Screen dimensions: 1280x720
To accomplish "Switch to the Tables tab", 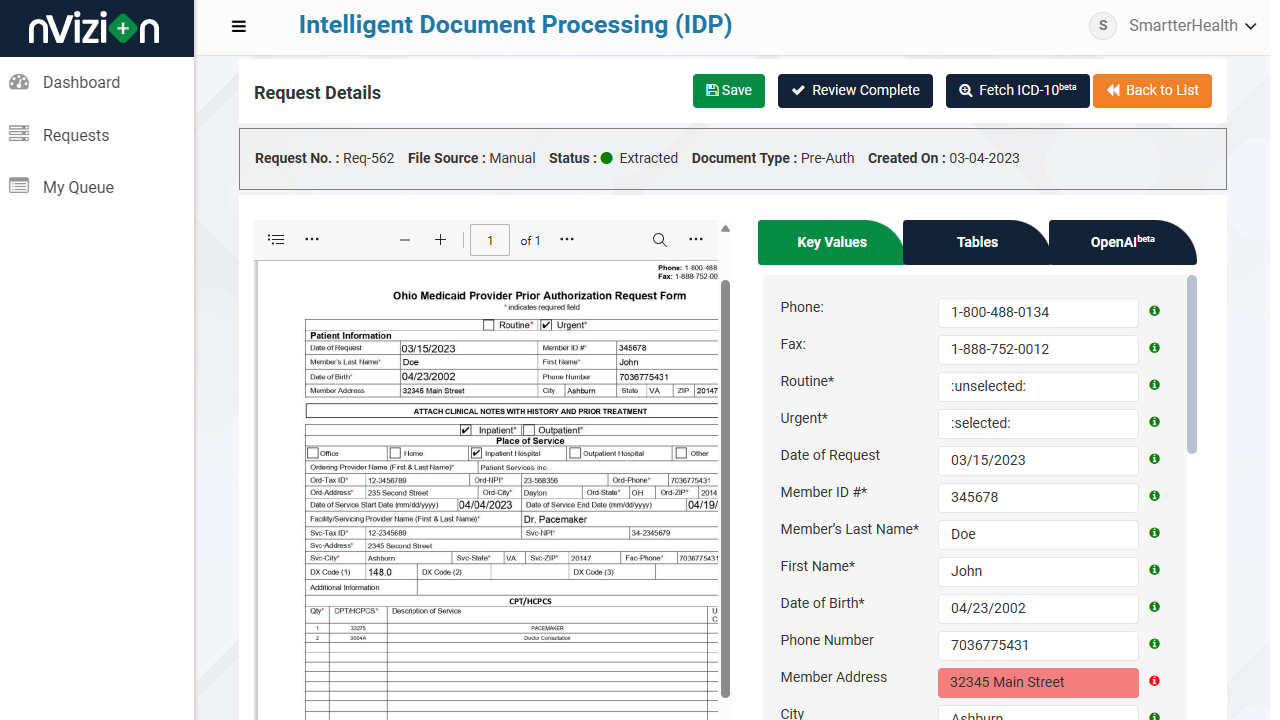I will [x=977, y=242].
